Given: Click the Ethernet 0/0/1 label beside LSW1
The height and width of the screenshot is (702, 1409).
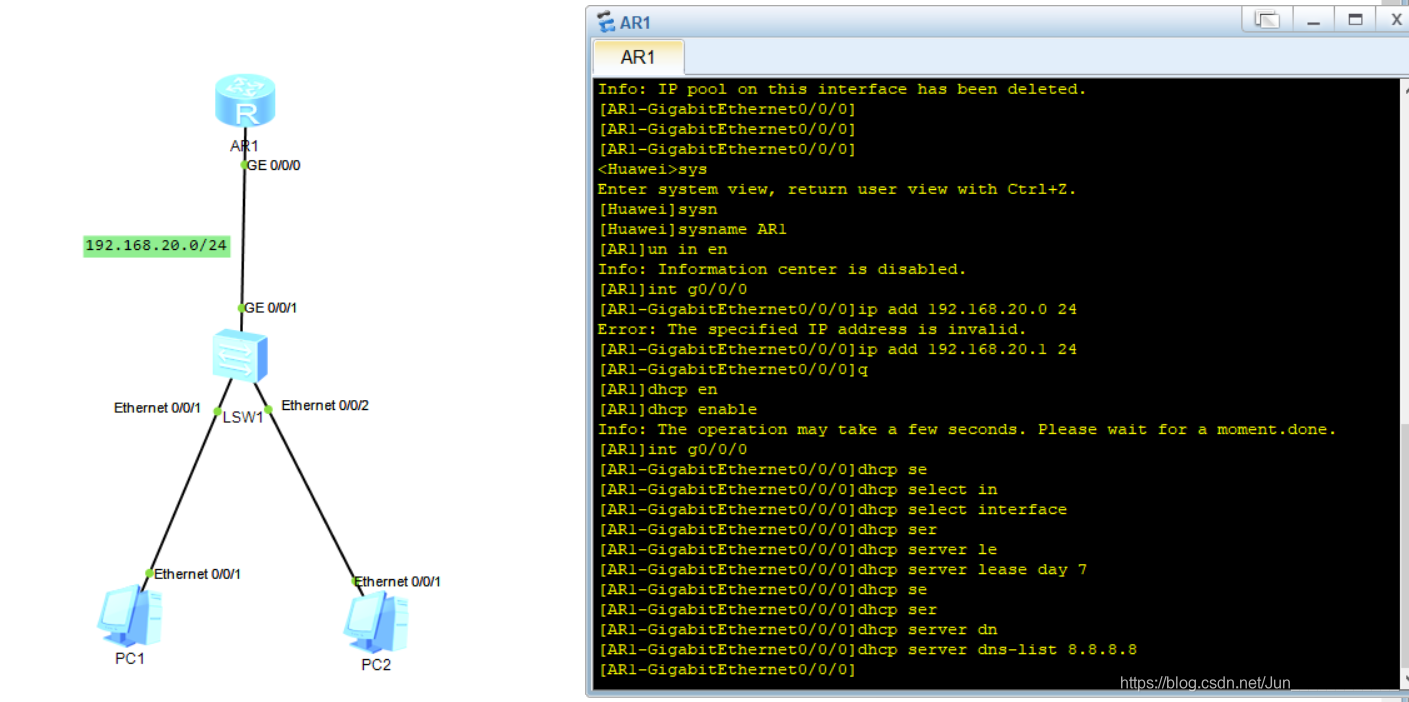Looking at the screenshot, I should click(157, 408).
